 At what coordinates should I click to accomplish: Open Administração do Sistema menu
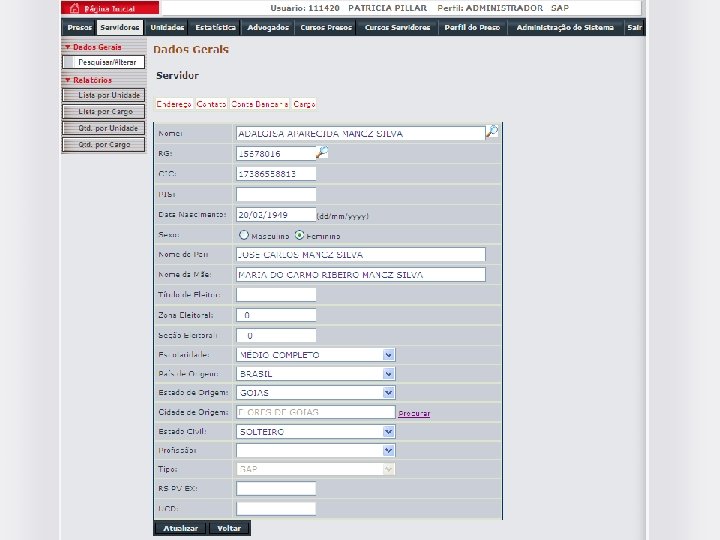click(x=565, y=28)
